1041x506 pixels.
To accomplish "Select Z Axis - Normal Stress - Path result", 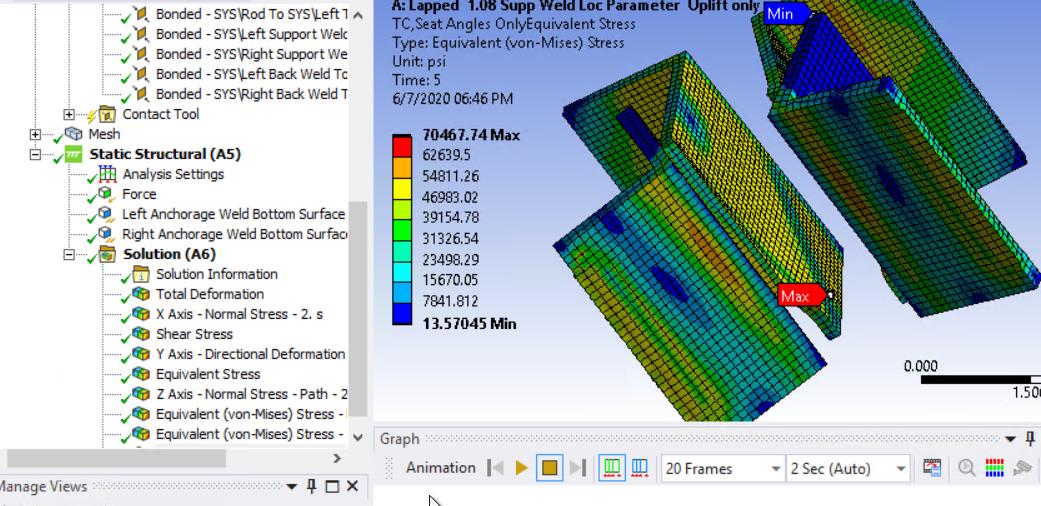I will point(251,393).
